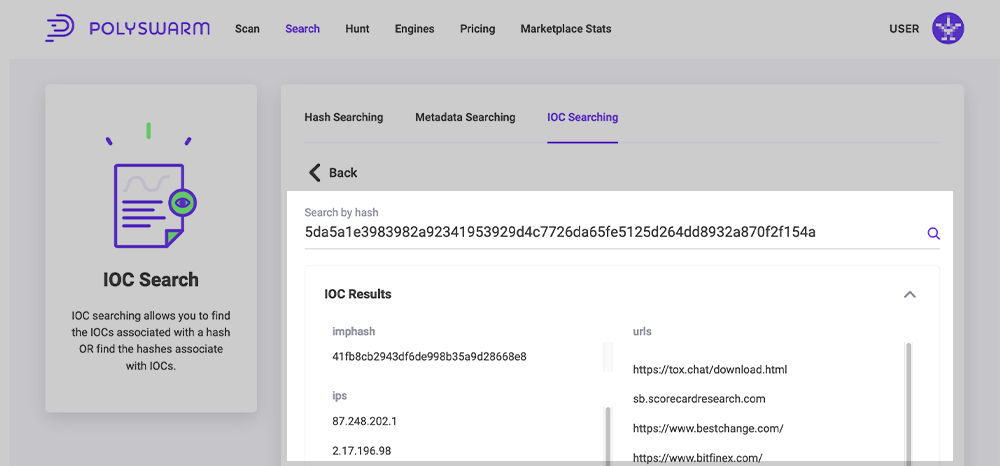Screen dimensions: 1000x466
Task: Click the PolySwarm logo
Action: pyautogui.click(x=127, y=29)
